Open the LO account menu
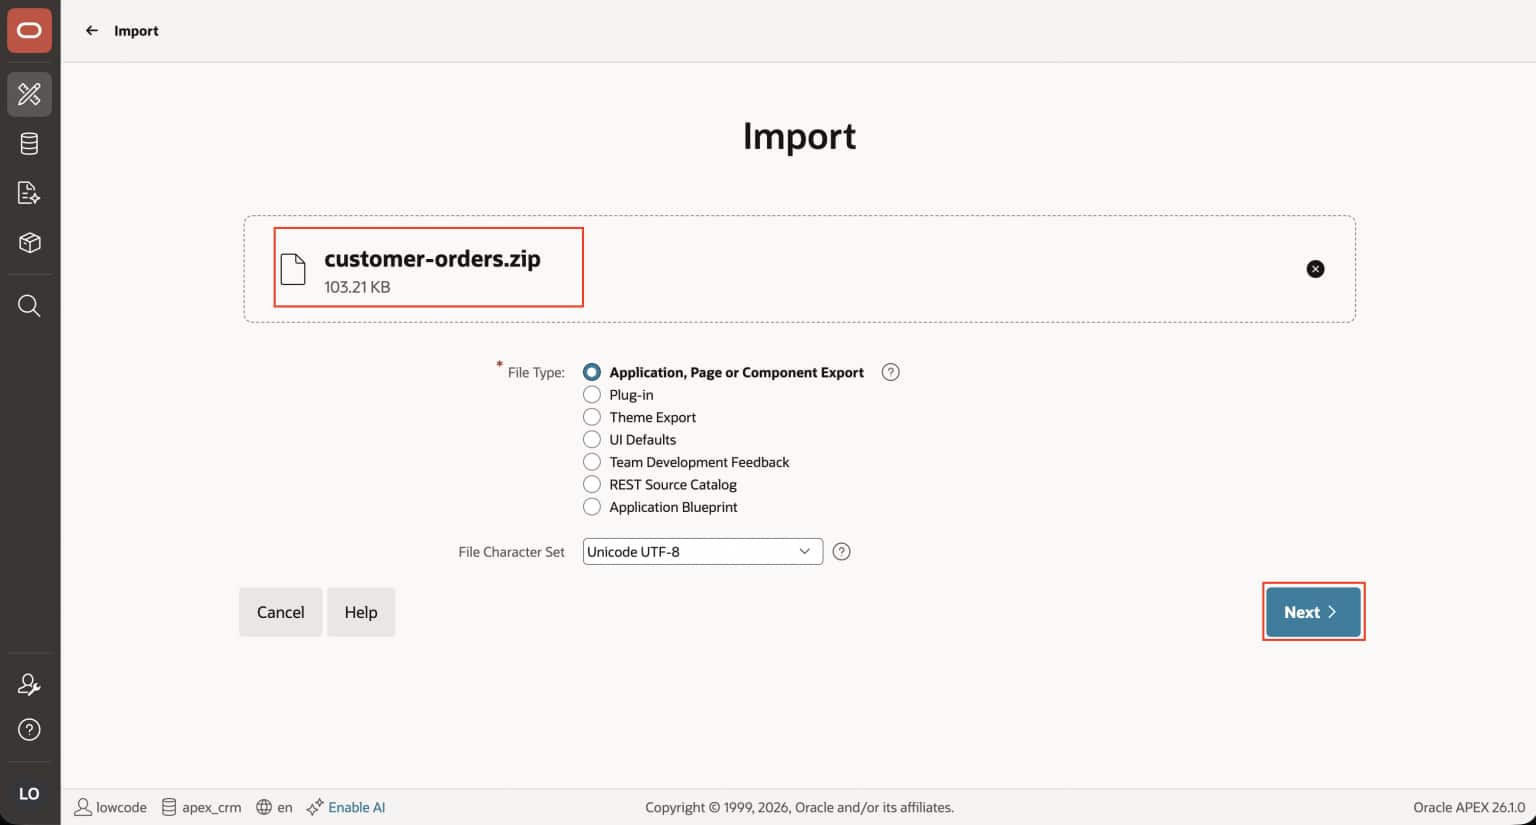1536x825 pixels. [29, 794]
